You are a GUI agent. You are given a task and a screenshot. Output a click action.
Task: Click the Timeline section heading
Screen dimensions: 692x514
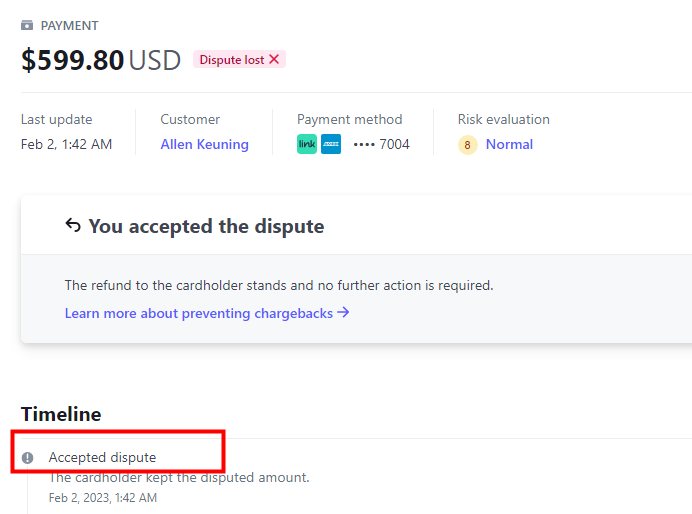pos(61,414)
